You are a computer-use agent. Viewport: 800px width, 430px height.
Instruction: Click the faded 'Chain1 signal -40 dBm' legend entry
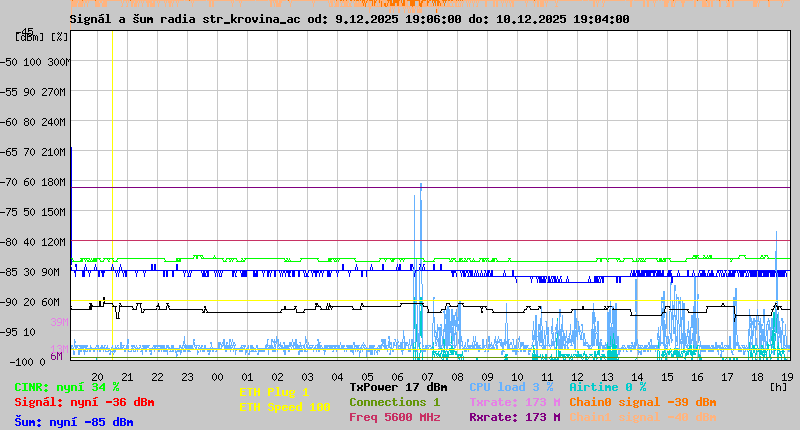coord(643,417)
